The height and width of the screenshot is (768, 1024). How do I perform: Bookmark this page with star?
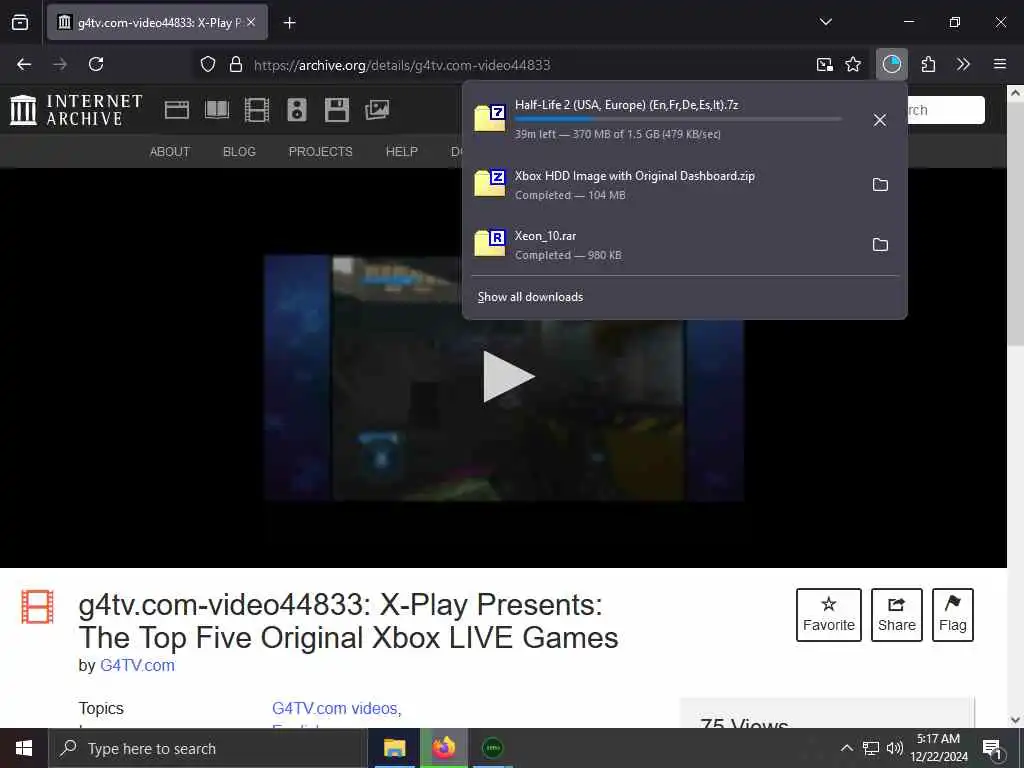click(x=853, y=64)
